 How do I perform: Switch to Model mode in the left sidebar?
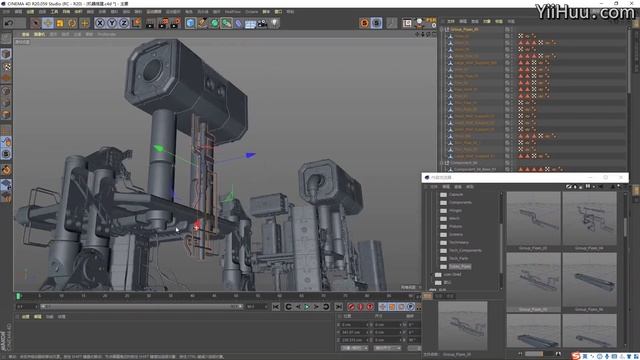click(x=6, y=54)
